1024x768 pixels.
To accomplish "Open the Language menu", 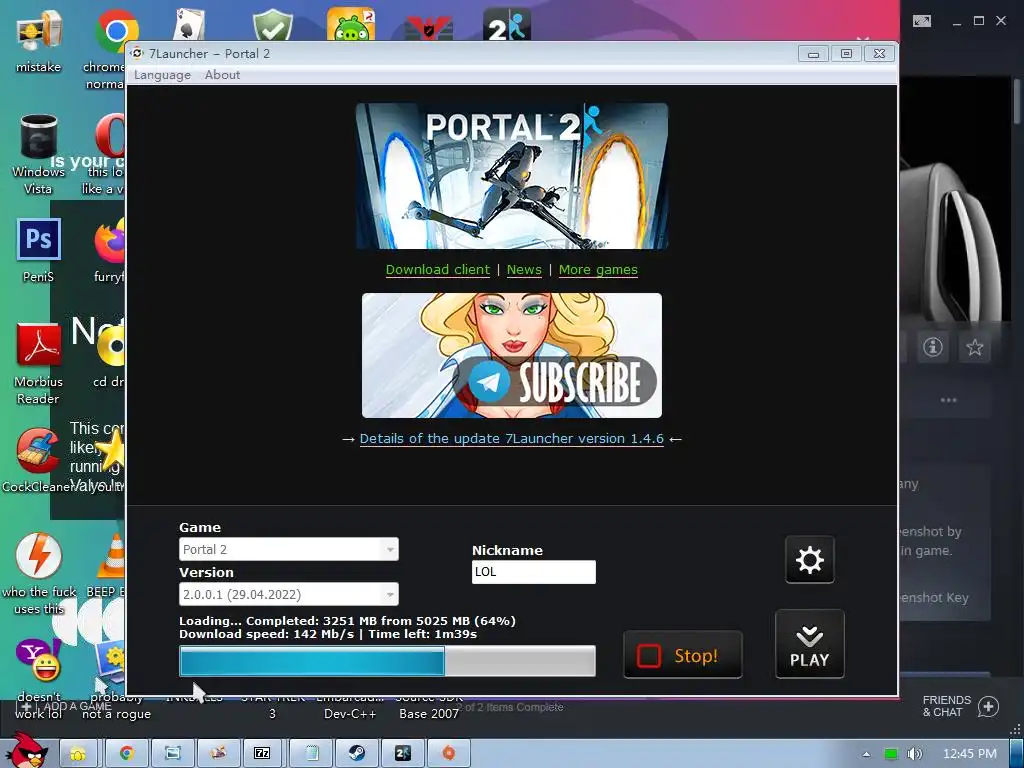I will 162,74.
